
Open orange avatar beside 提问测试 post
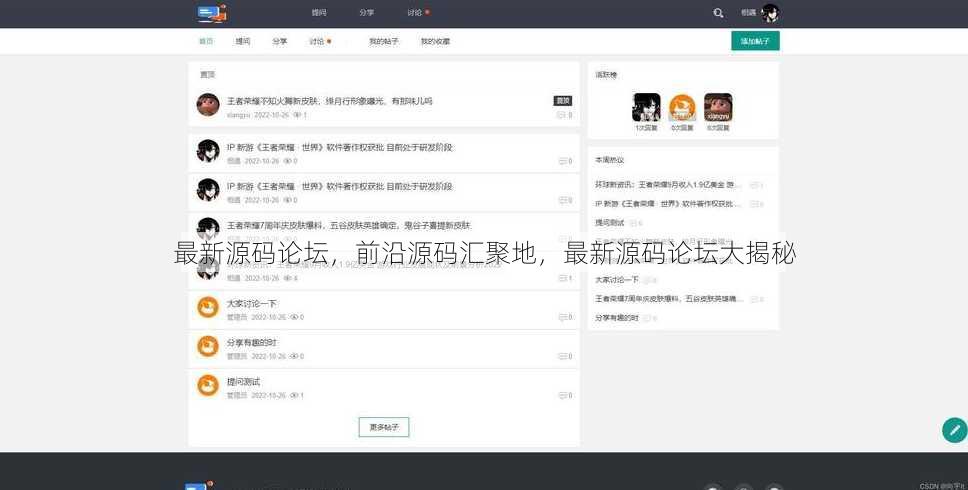(208, 385)
